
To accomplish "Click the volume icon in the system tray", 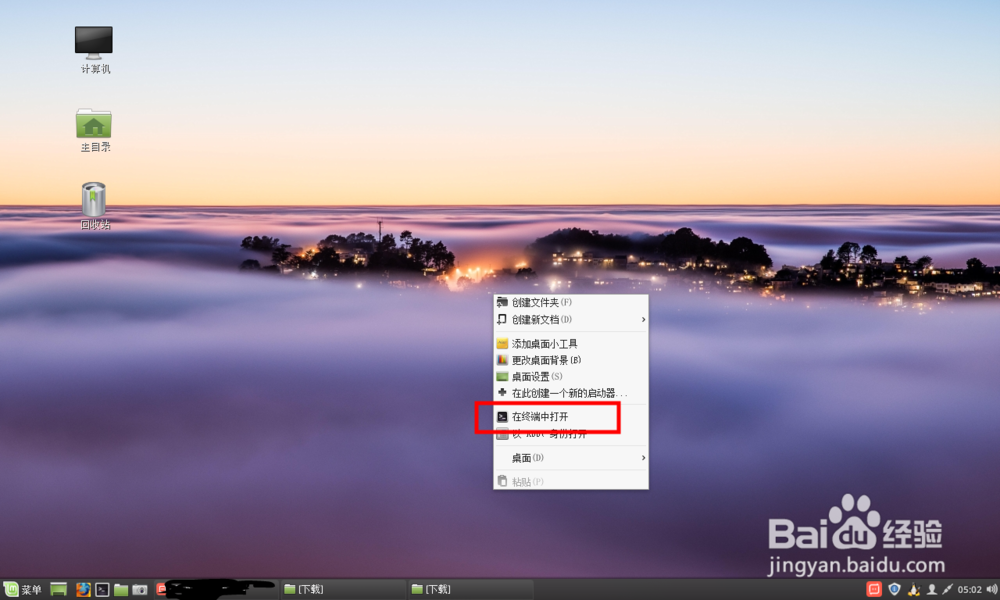I will pos(992,589).
